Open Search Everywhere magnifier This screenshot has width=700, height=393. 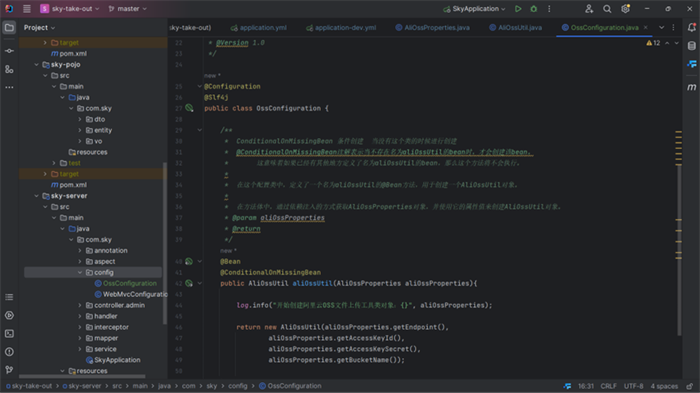point(607,8)
